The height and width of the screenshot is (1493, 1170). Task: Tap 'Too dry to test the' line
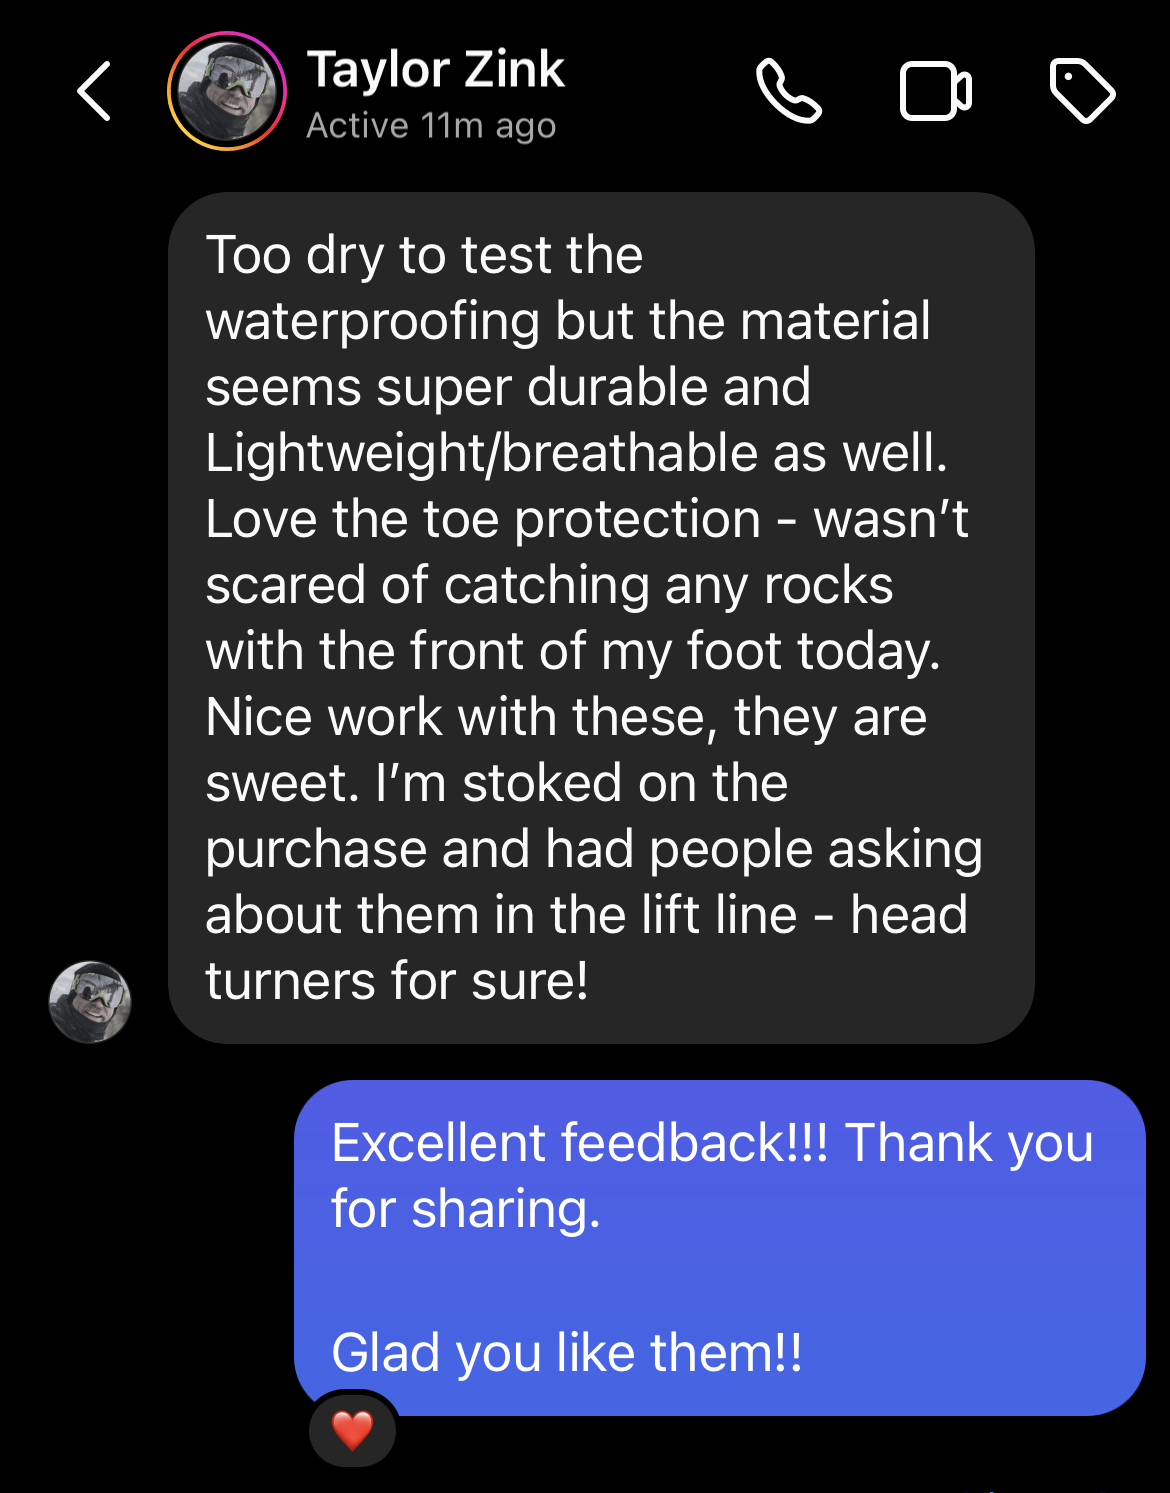click(x=424, y=255)
